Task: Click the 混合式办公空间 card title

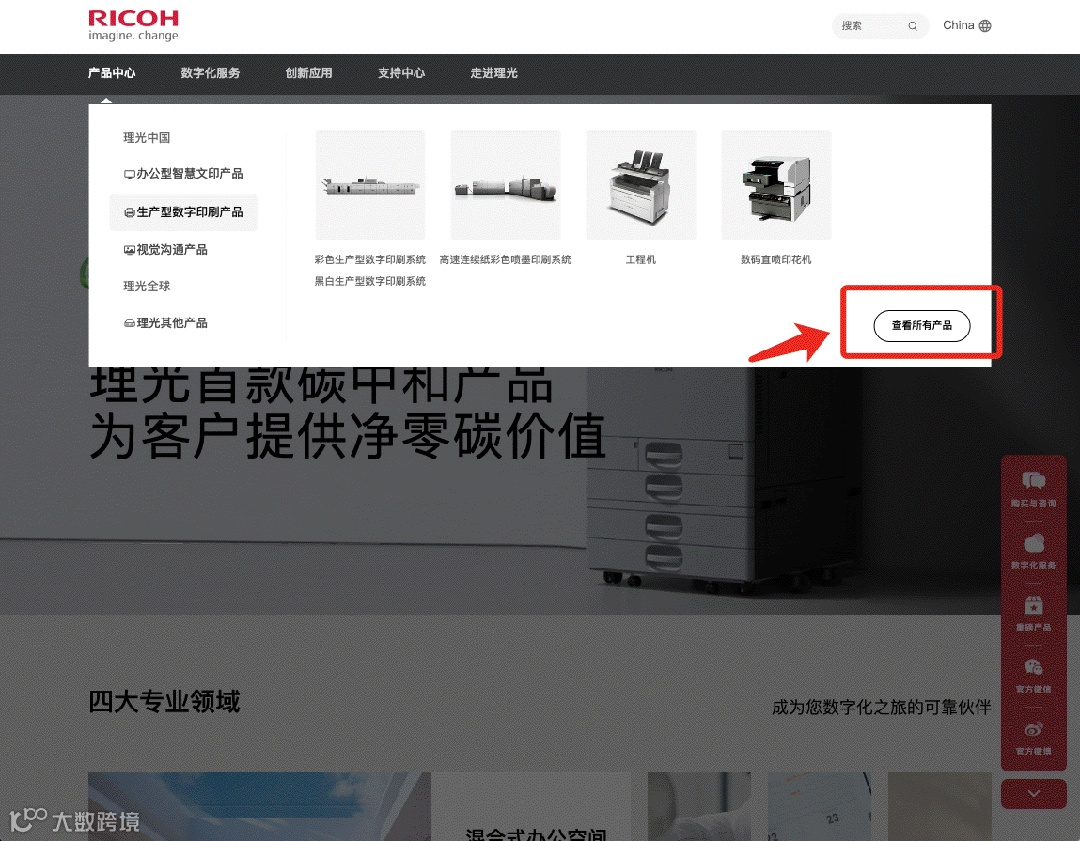Action: pos(536,835)
